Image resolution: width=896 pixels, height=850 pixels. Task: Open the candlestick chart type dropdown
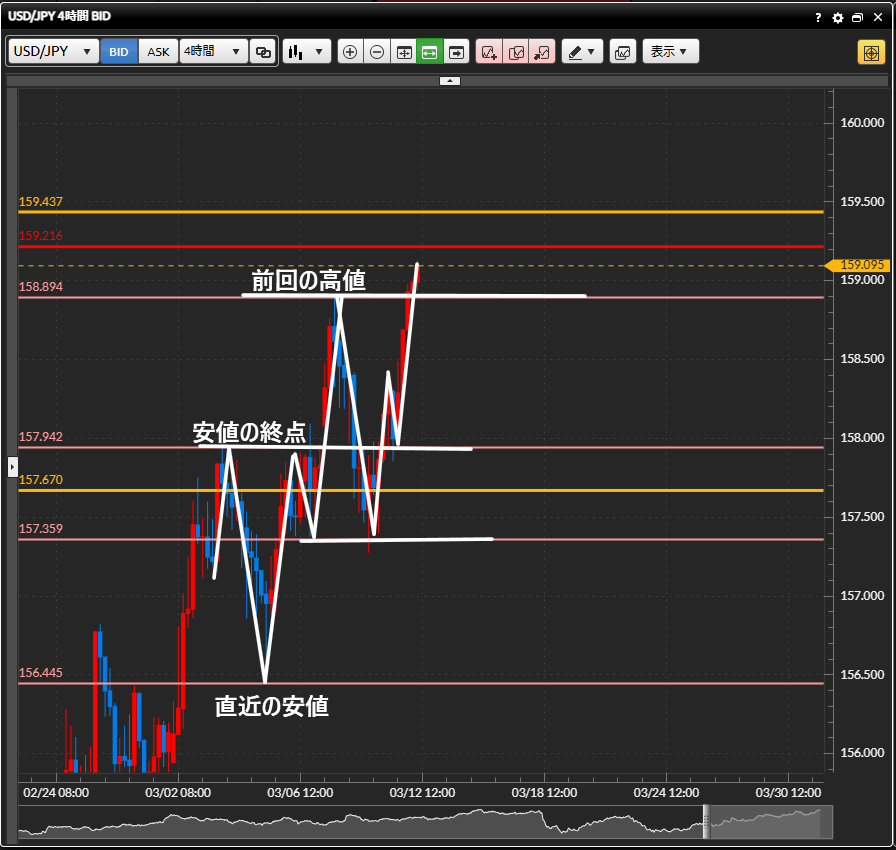click(x=307, y=52)
